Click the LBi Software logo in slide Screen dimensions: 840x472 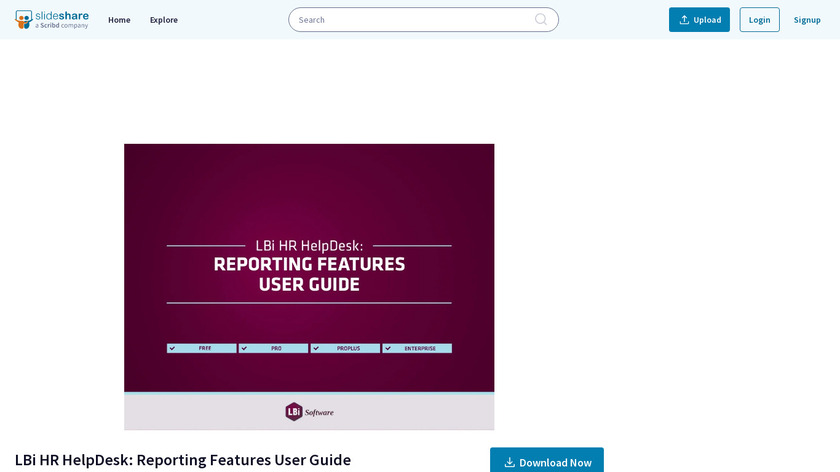(x=309, y=411)
